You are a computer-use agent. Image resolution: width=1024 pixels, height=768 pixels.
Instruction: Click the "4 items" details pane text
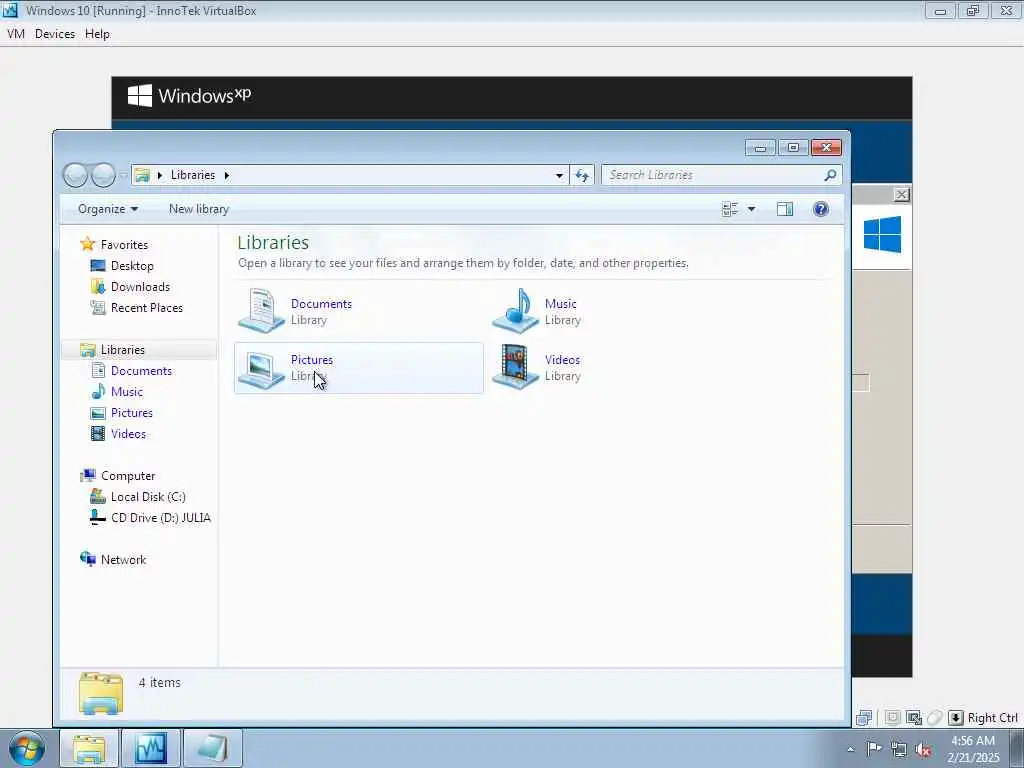tap(159, 682)
